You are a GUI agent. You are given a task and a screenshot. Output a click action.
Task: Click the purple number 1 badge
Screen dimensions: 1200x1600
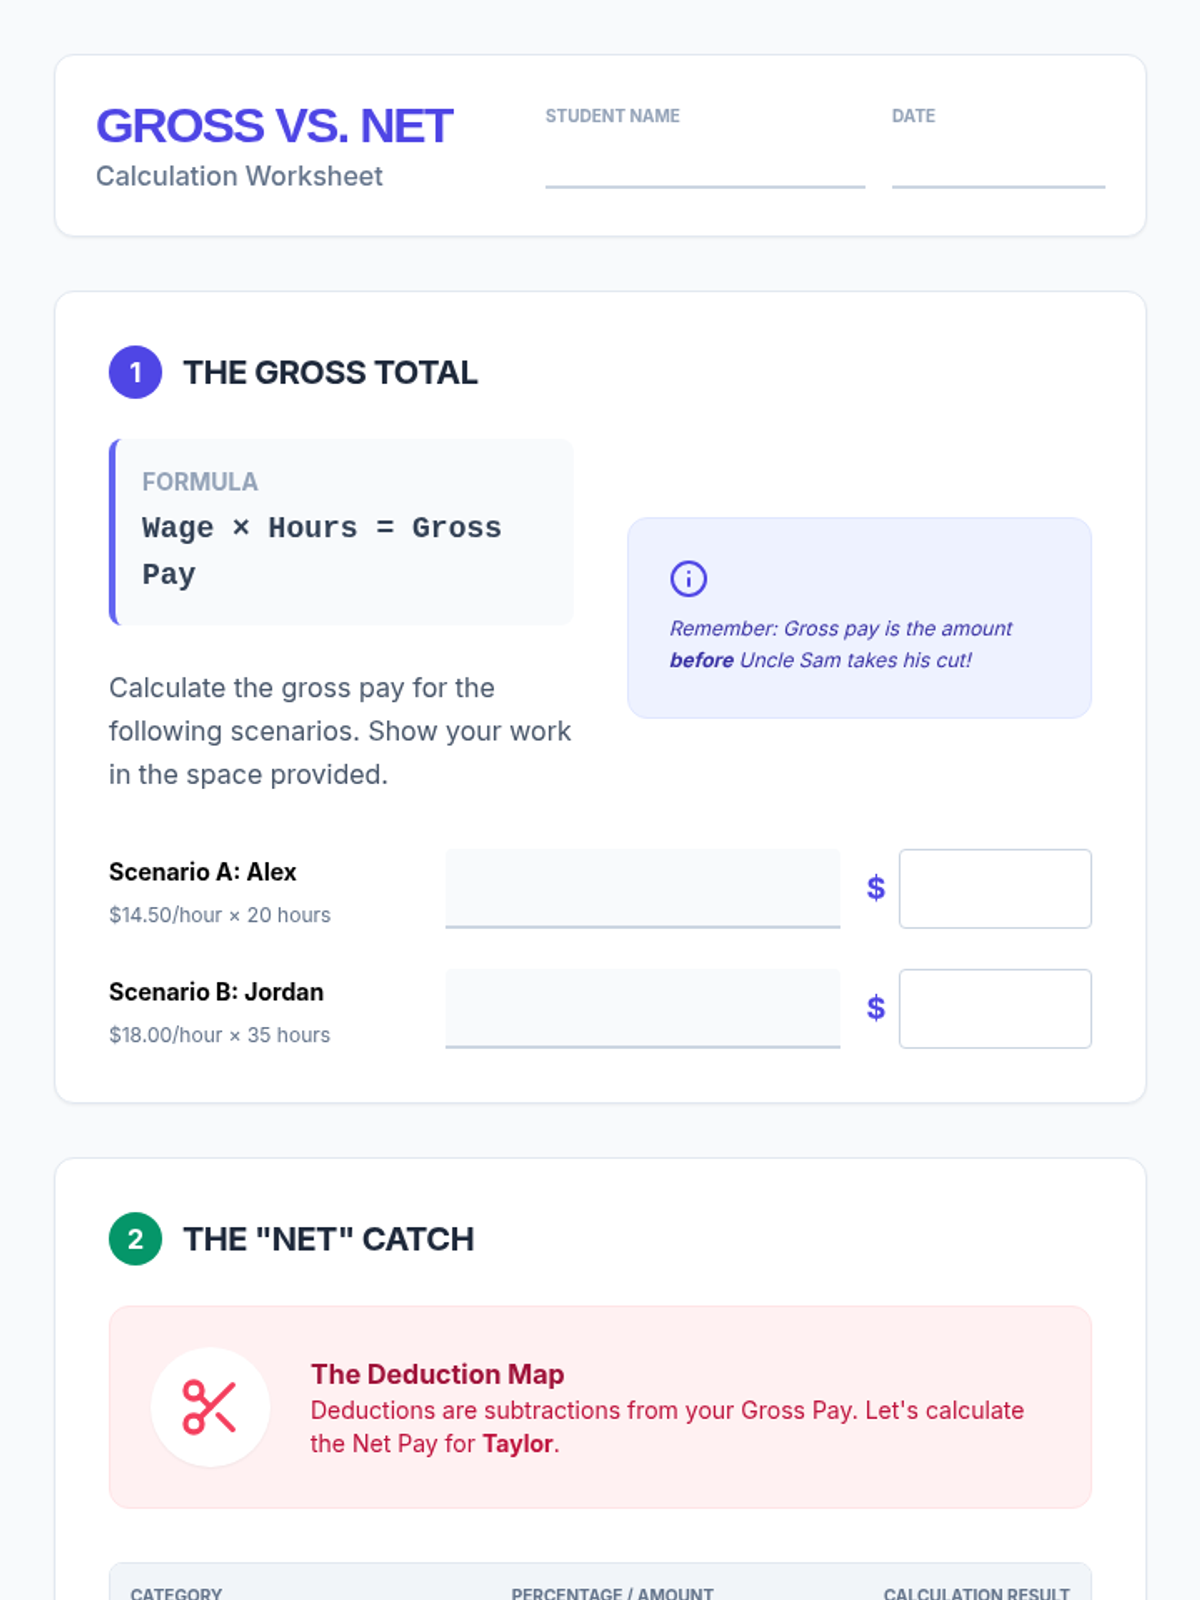tap(135, 372)
